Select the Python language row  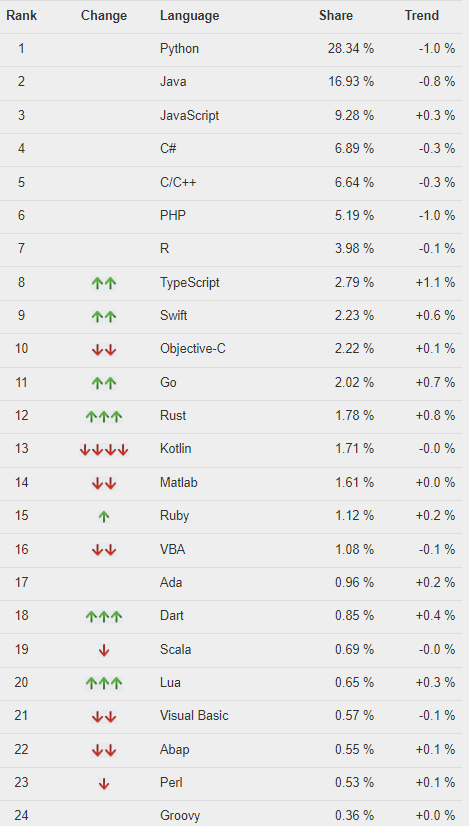click(x=231, y=50)
